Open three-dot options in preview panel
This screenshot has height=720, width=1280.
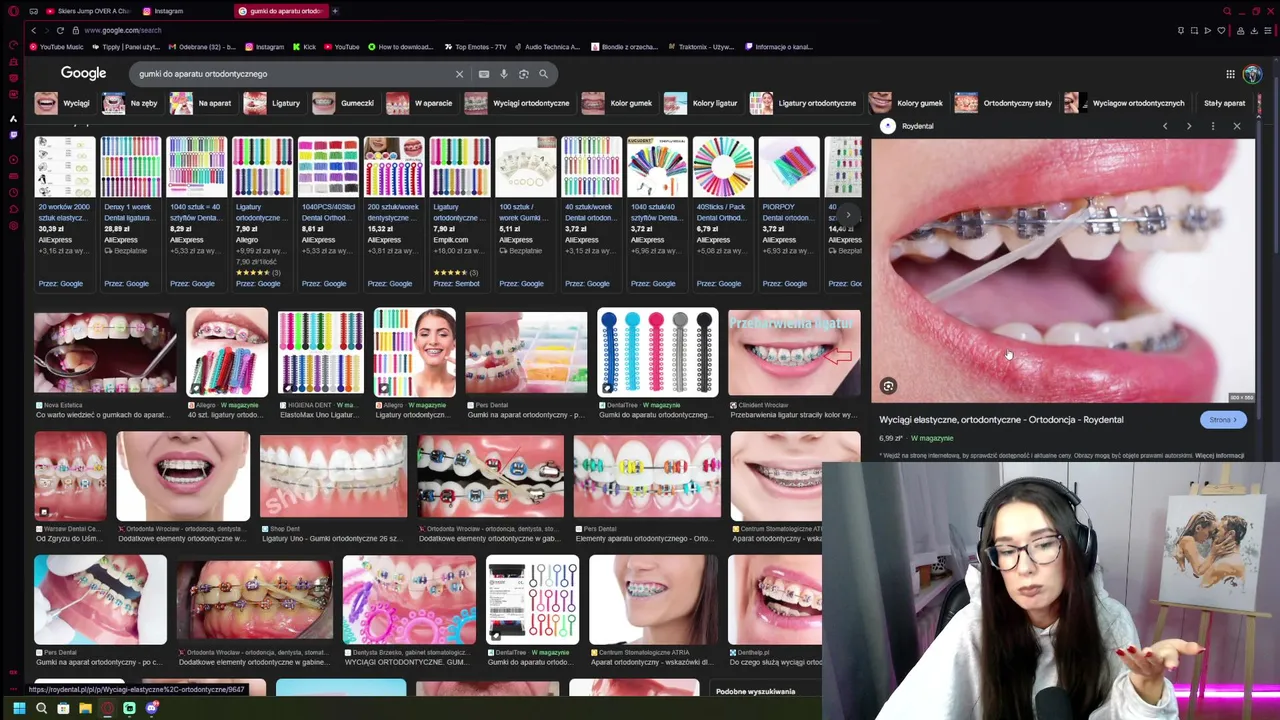1213,126
